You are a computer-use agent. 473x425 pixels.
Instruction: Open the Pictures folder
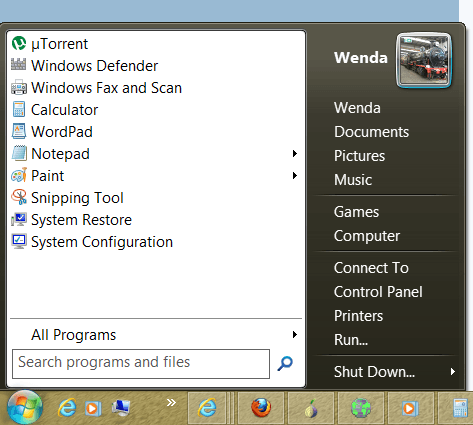click(359, 156)
